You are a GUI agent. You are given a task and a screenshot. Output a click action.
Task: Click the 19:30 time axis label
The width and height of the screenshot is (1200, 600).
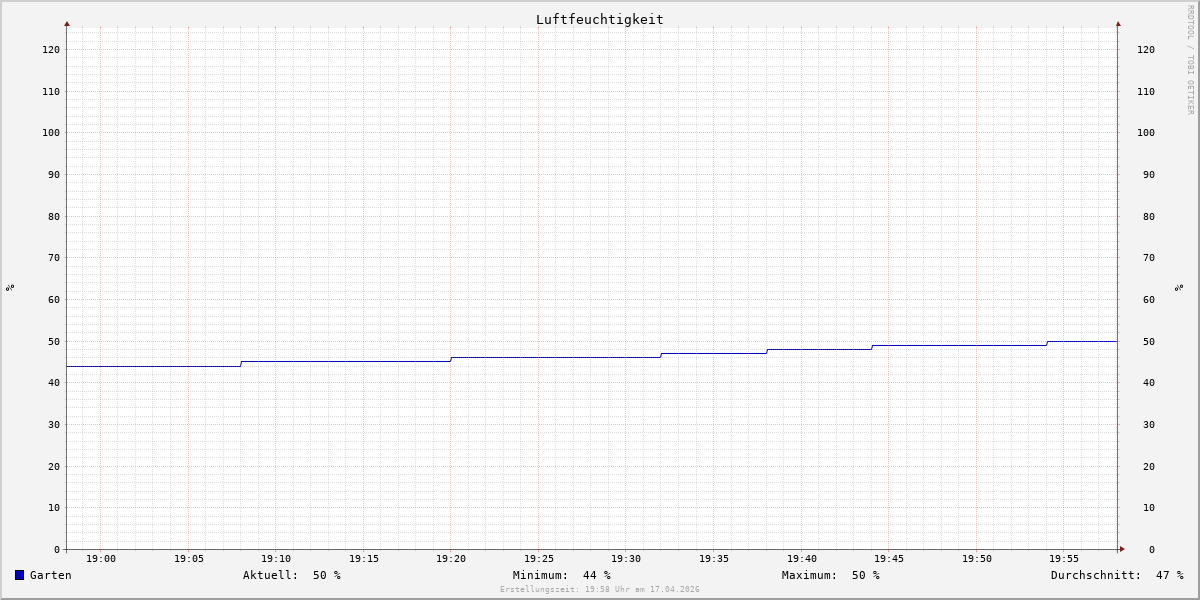click(x=626, y=559)
